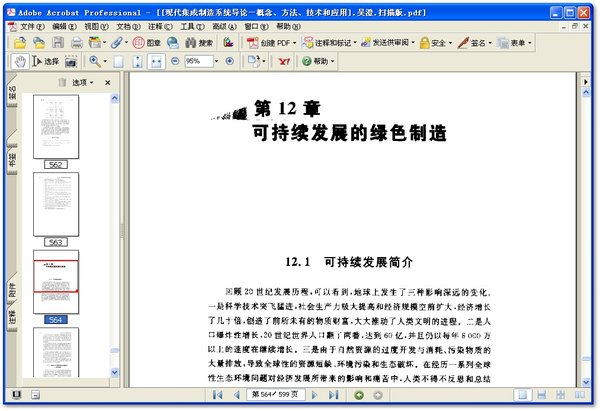Open the 工具 menu
Screen dimensions: 600x411
192,26
